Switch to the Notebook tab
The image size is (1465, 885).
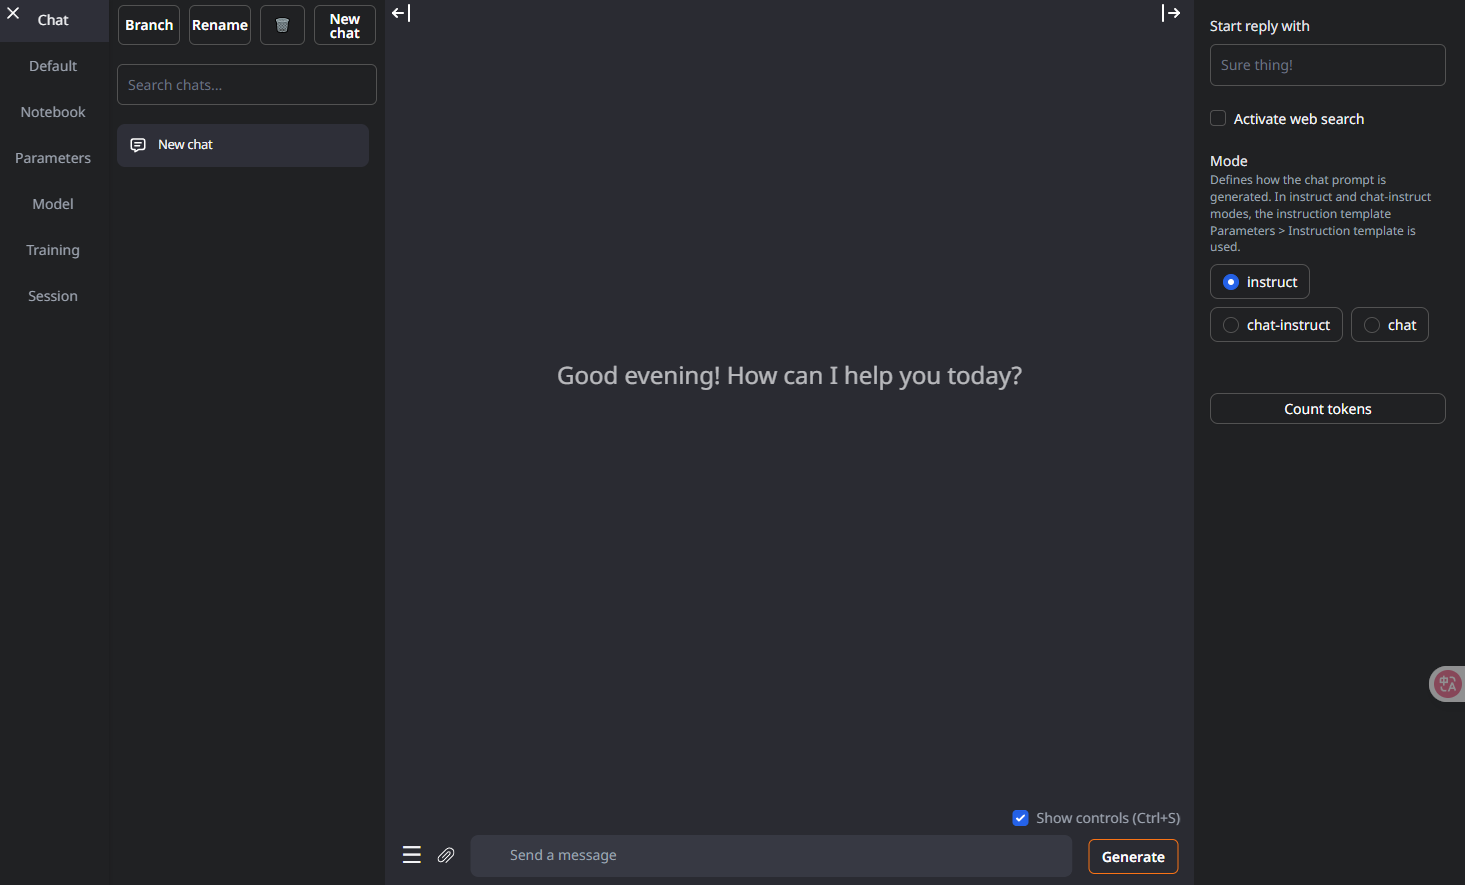[x=53, y=112]
